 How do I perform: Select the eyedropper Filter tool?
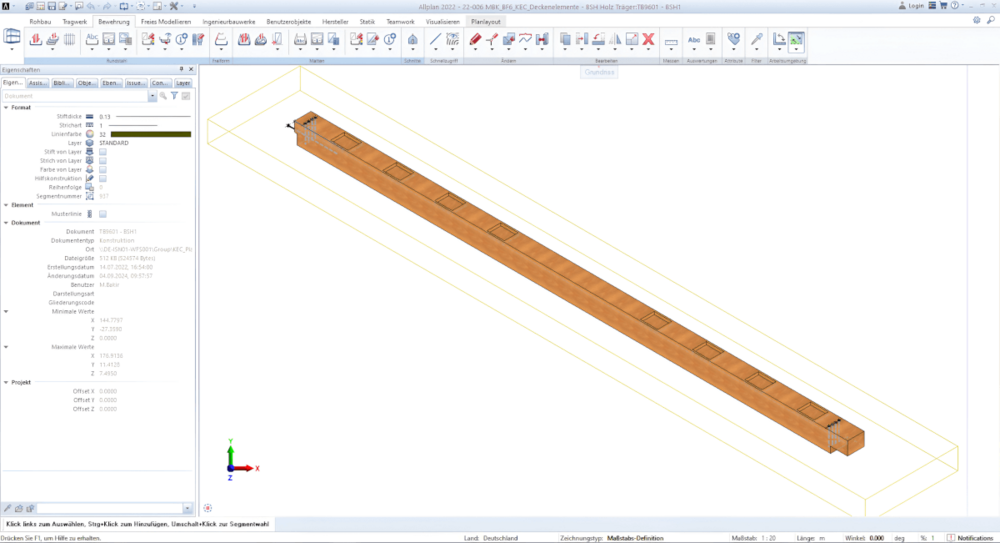(x=757, y=40)
